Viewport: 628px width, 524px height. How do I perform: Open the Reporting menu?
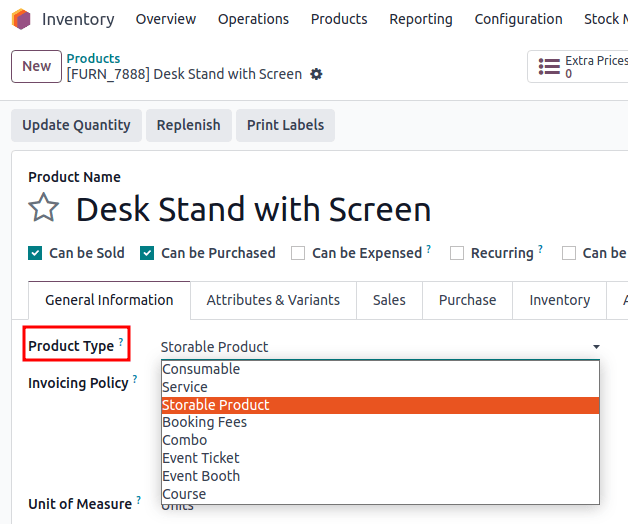(421, 19)
